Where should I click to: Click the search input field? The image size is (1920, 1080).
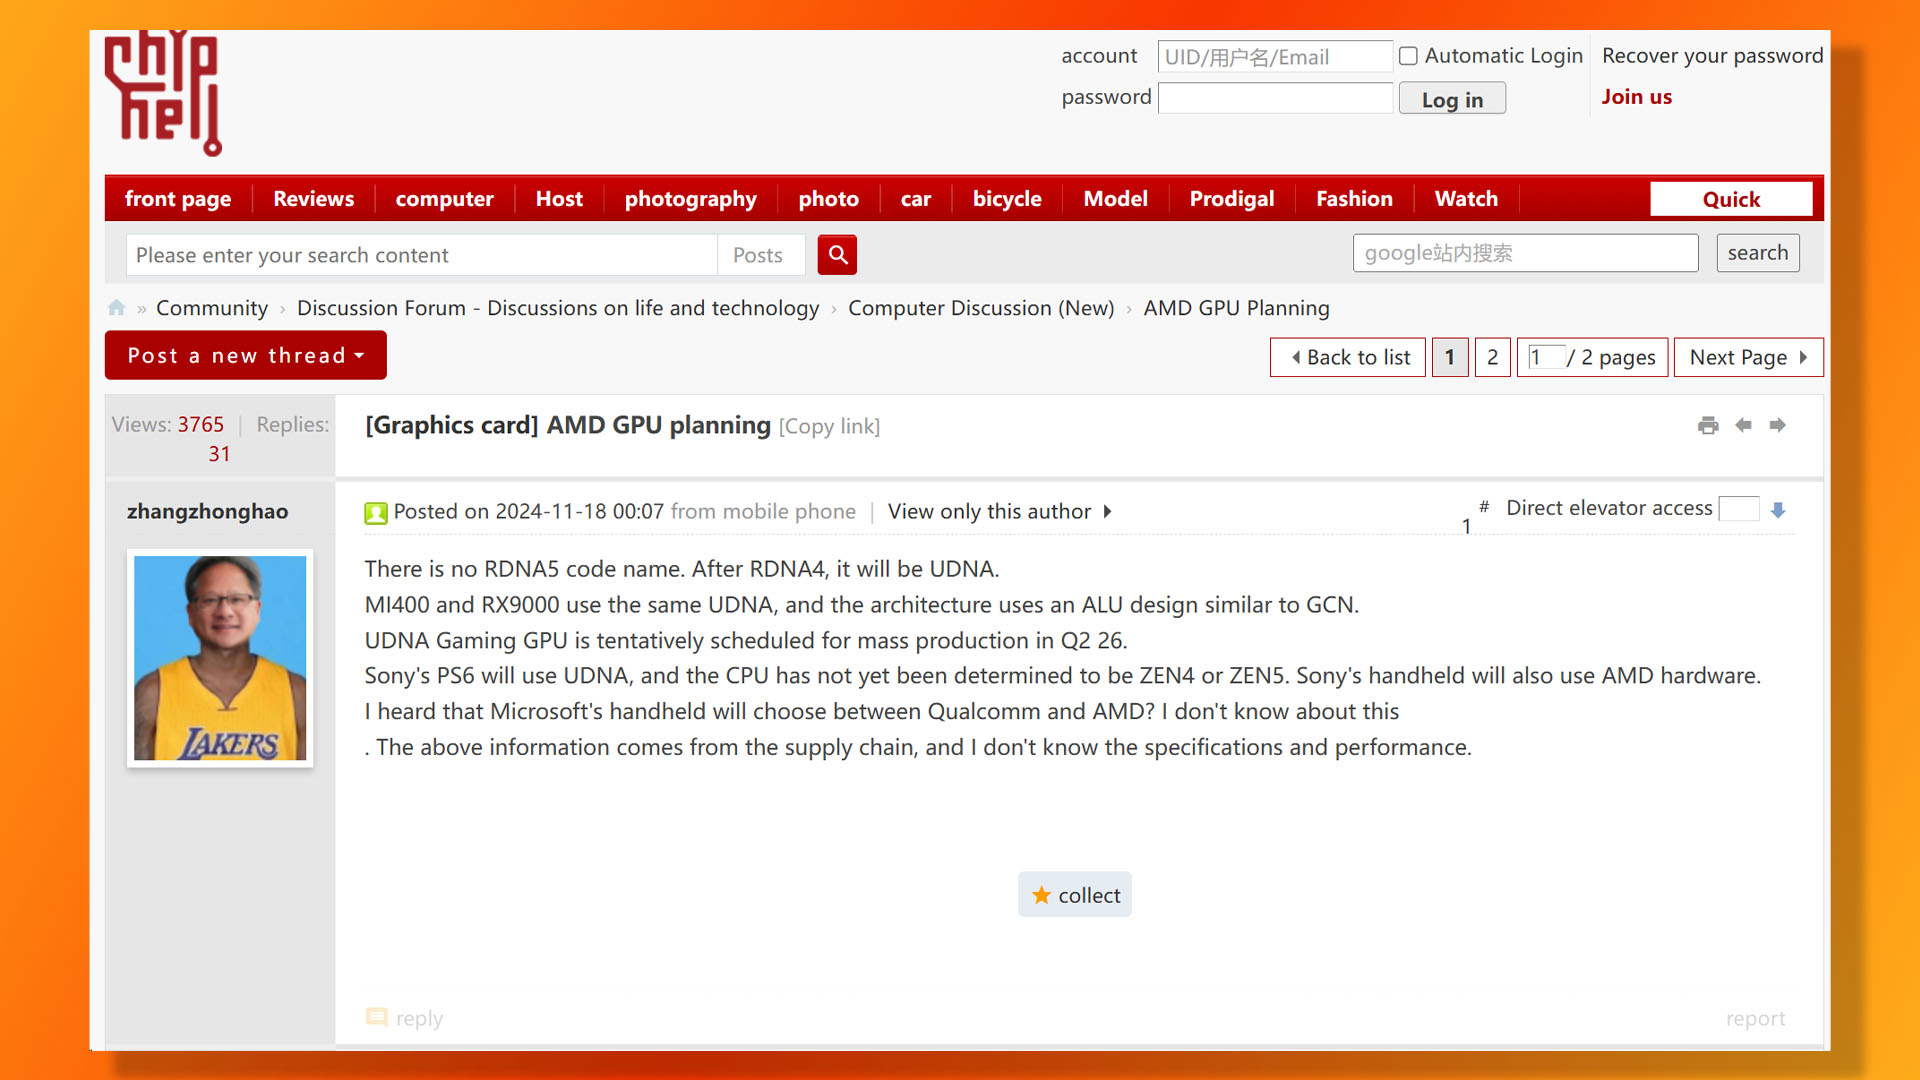(x=421, y=253)
